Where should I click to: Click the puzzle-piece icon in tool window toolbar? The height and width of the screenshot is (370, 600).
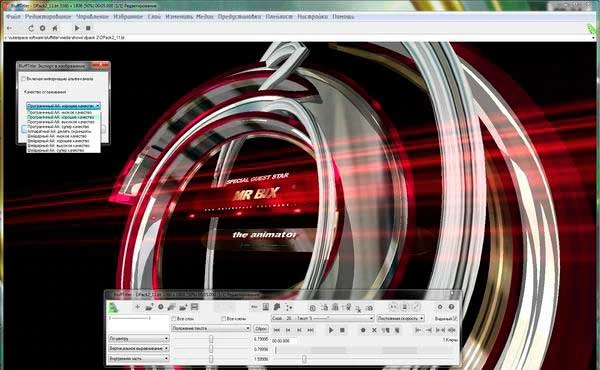277,307
